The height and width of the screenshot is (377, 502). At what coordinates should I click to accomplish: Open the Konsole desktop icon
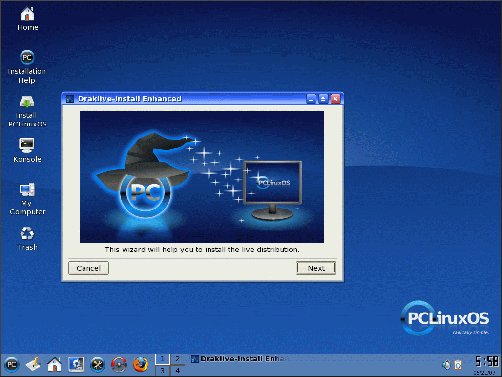[x=27, y=150]
